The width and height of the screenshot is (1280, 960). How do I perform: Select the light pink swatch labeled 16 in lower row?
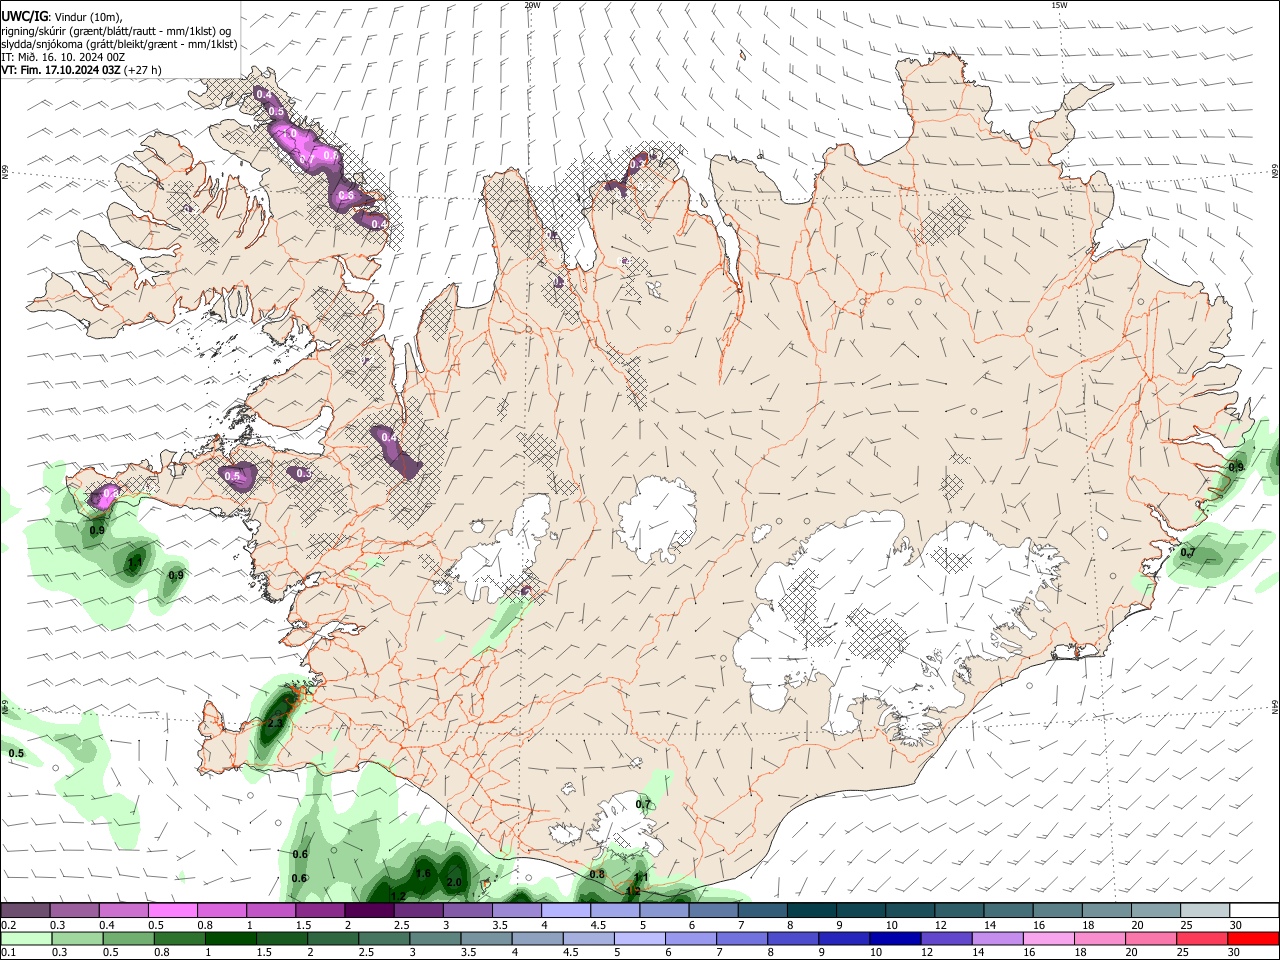click(x=1049, y=938)
